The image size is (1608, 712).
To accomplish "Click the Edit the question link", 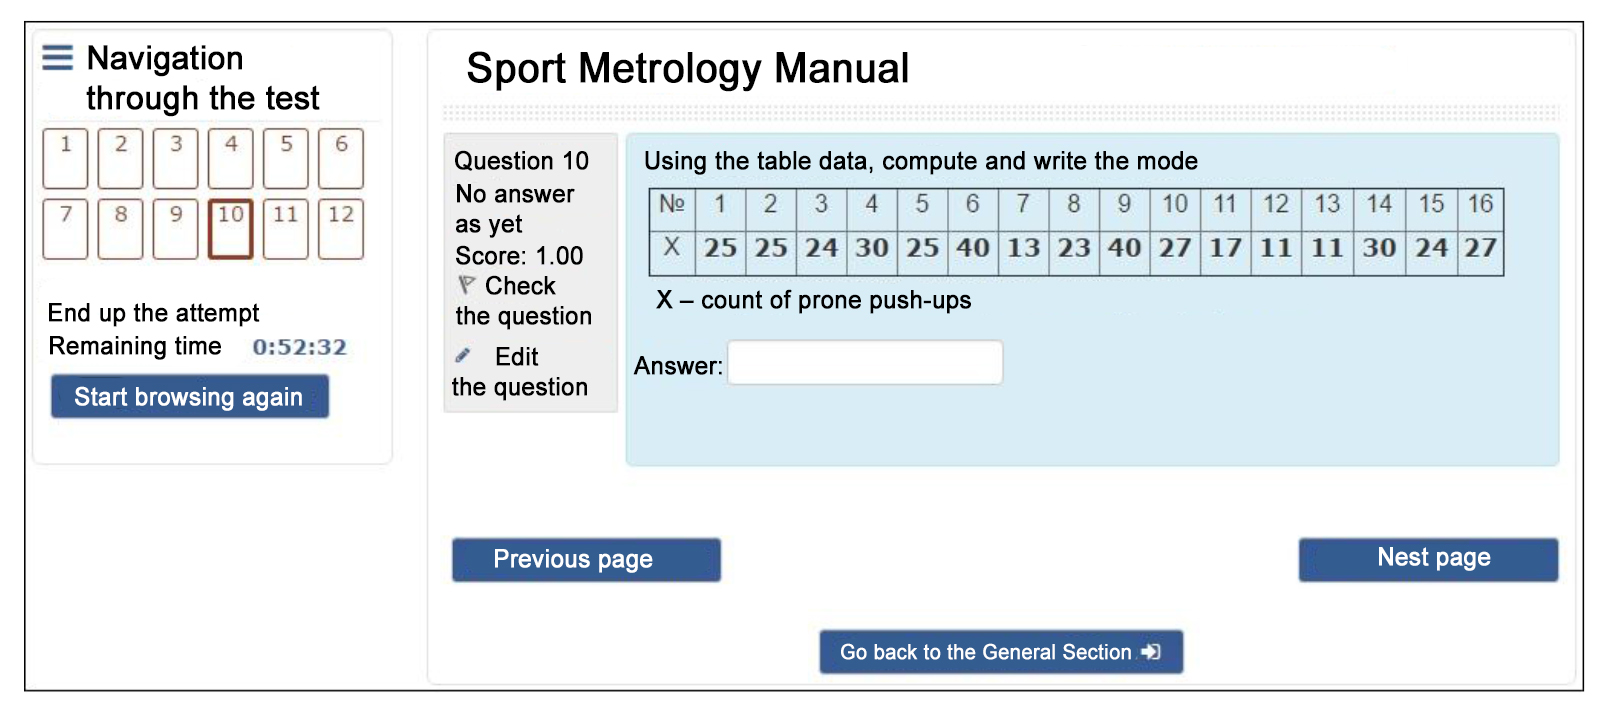I will pyautogui.click(x=520, y=372).
